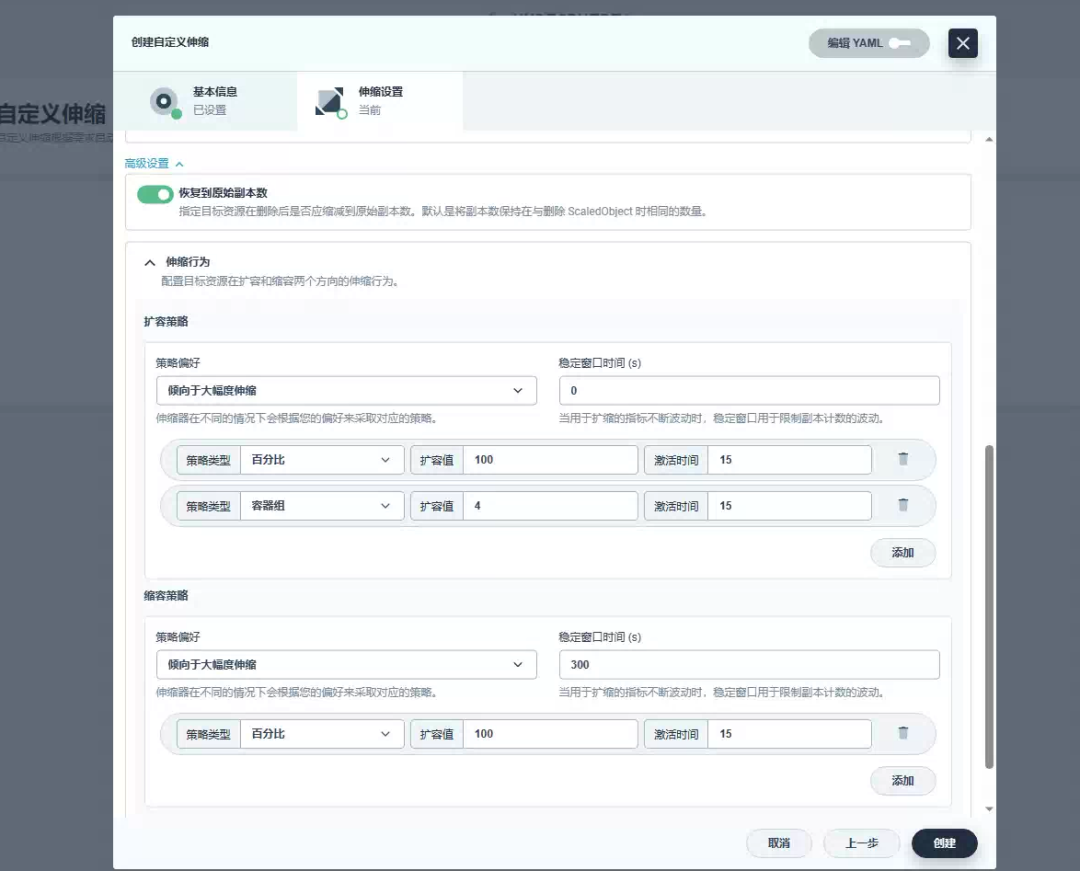
Task: Click the 基本信息 step icon
Action: [165, 102]
